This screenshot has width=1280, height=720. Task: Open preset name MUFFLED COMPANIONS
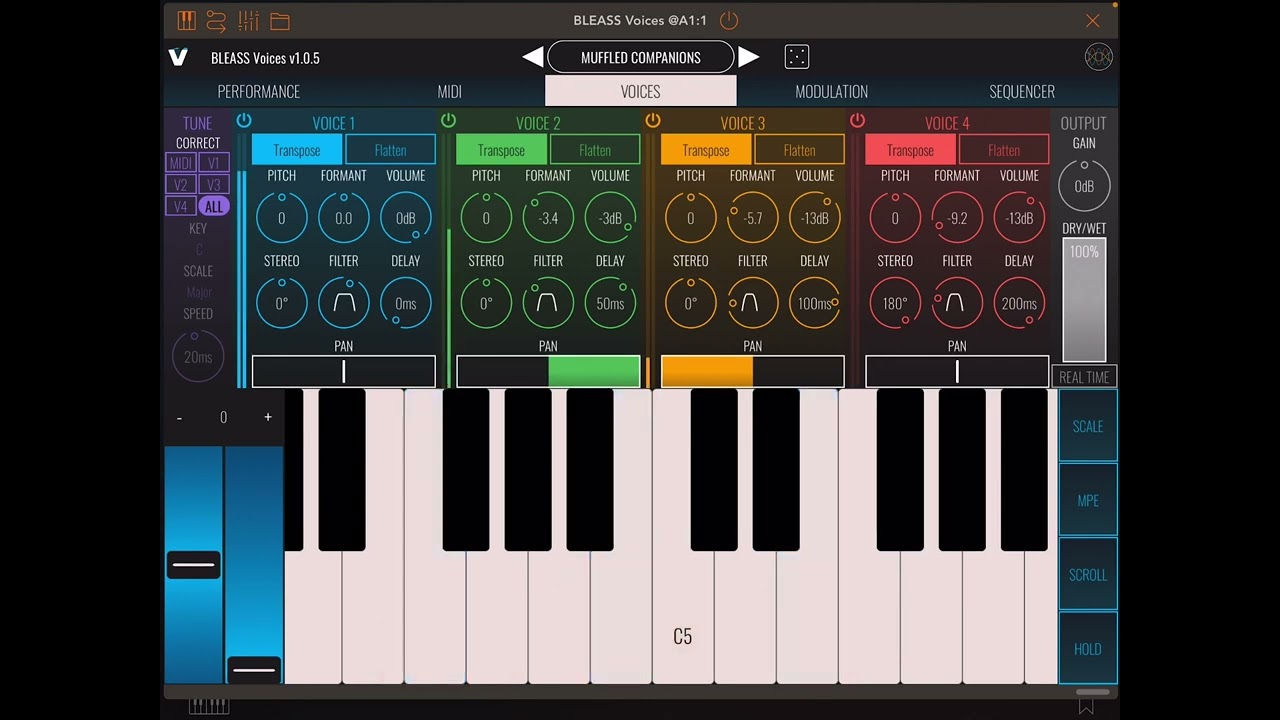click(641, 57)
